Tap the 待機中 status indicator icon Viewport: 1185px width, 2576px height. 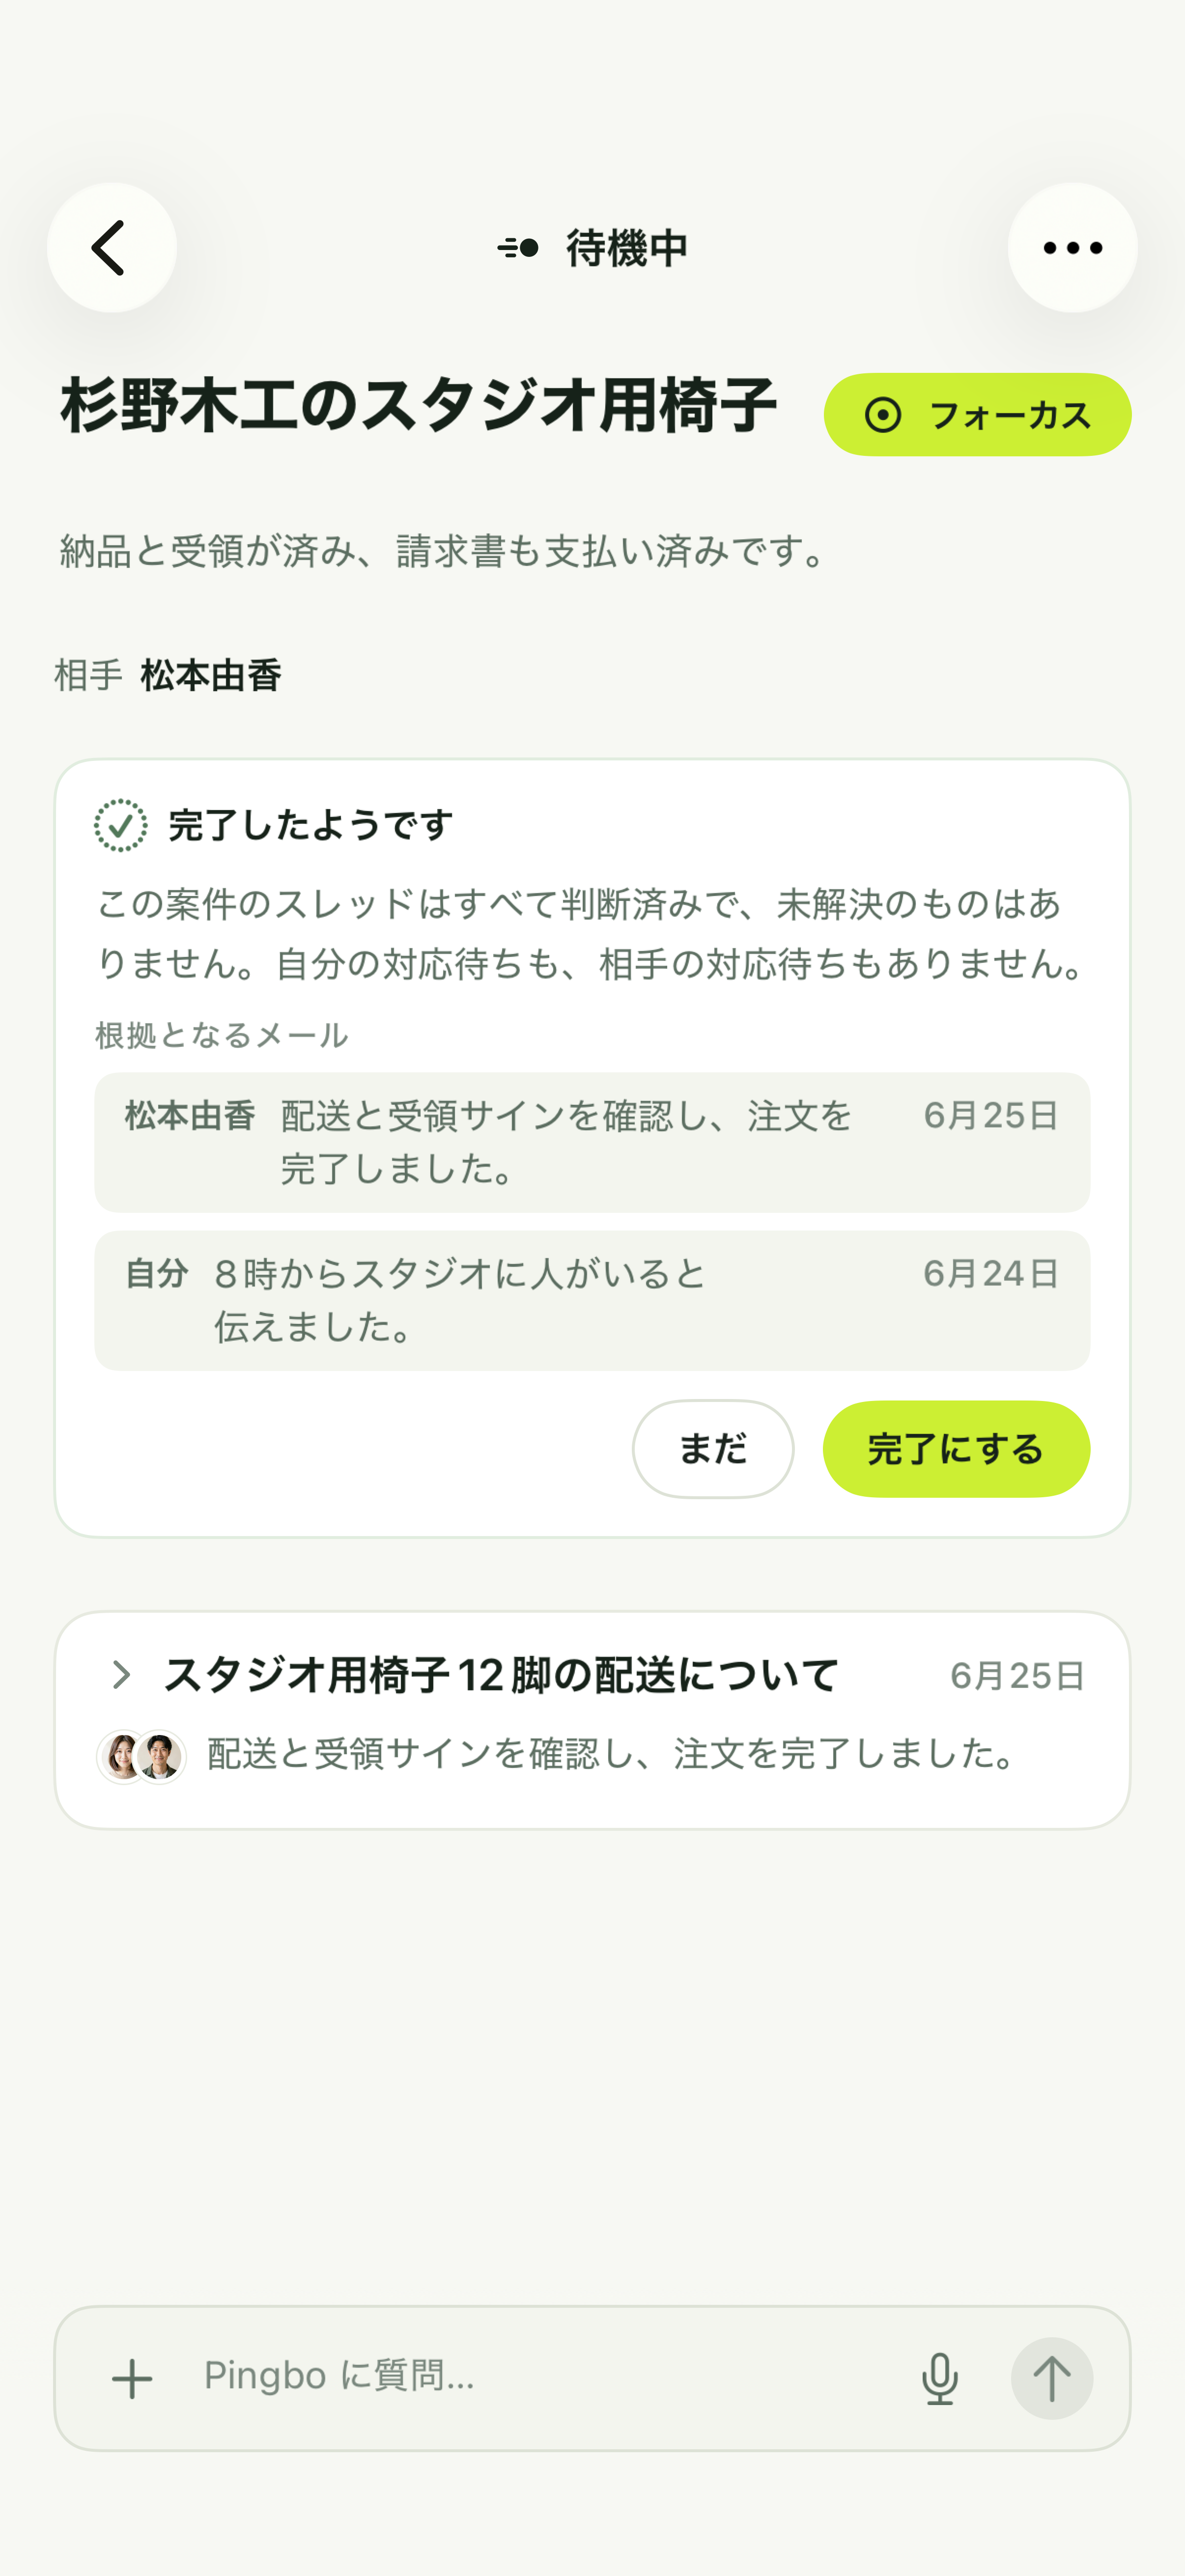coord(518,248)
